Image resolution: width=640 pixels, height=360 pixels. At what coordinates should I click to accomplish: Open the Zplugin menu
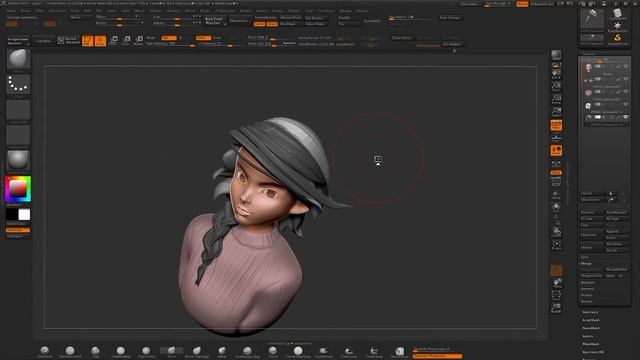345,11
